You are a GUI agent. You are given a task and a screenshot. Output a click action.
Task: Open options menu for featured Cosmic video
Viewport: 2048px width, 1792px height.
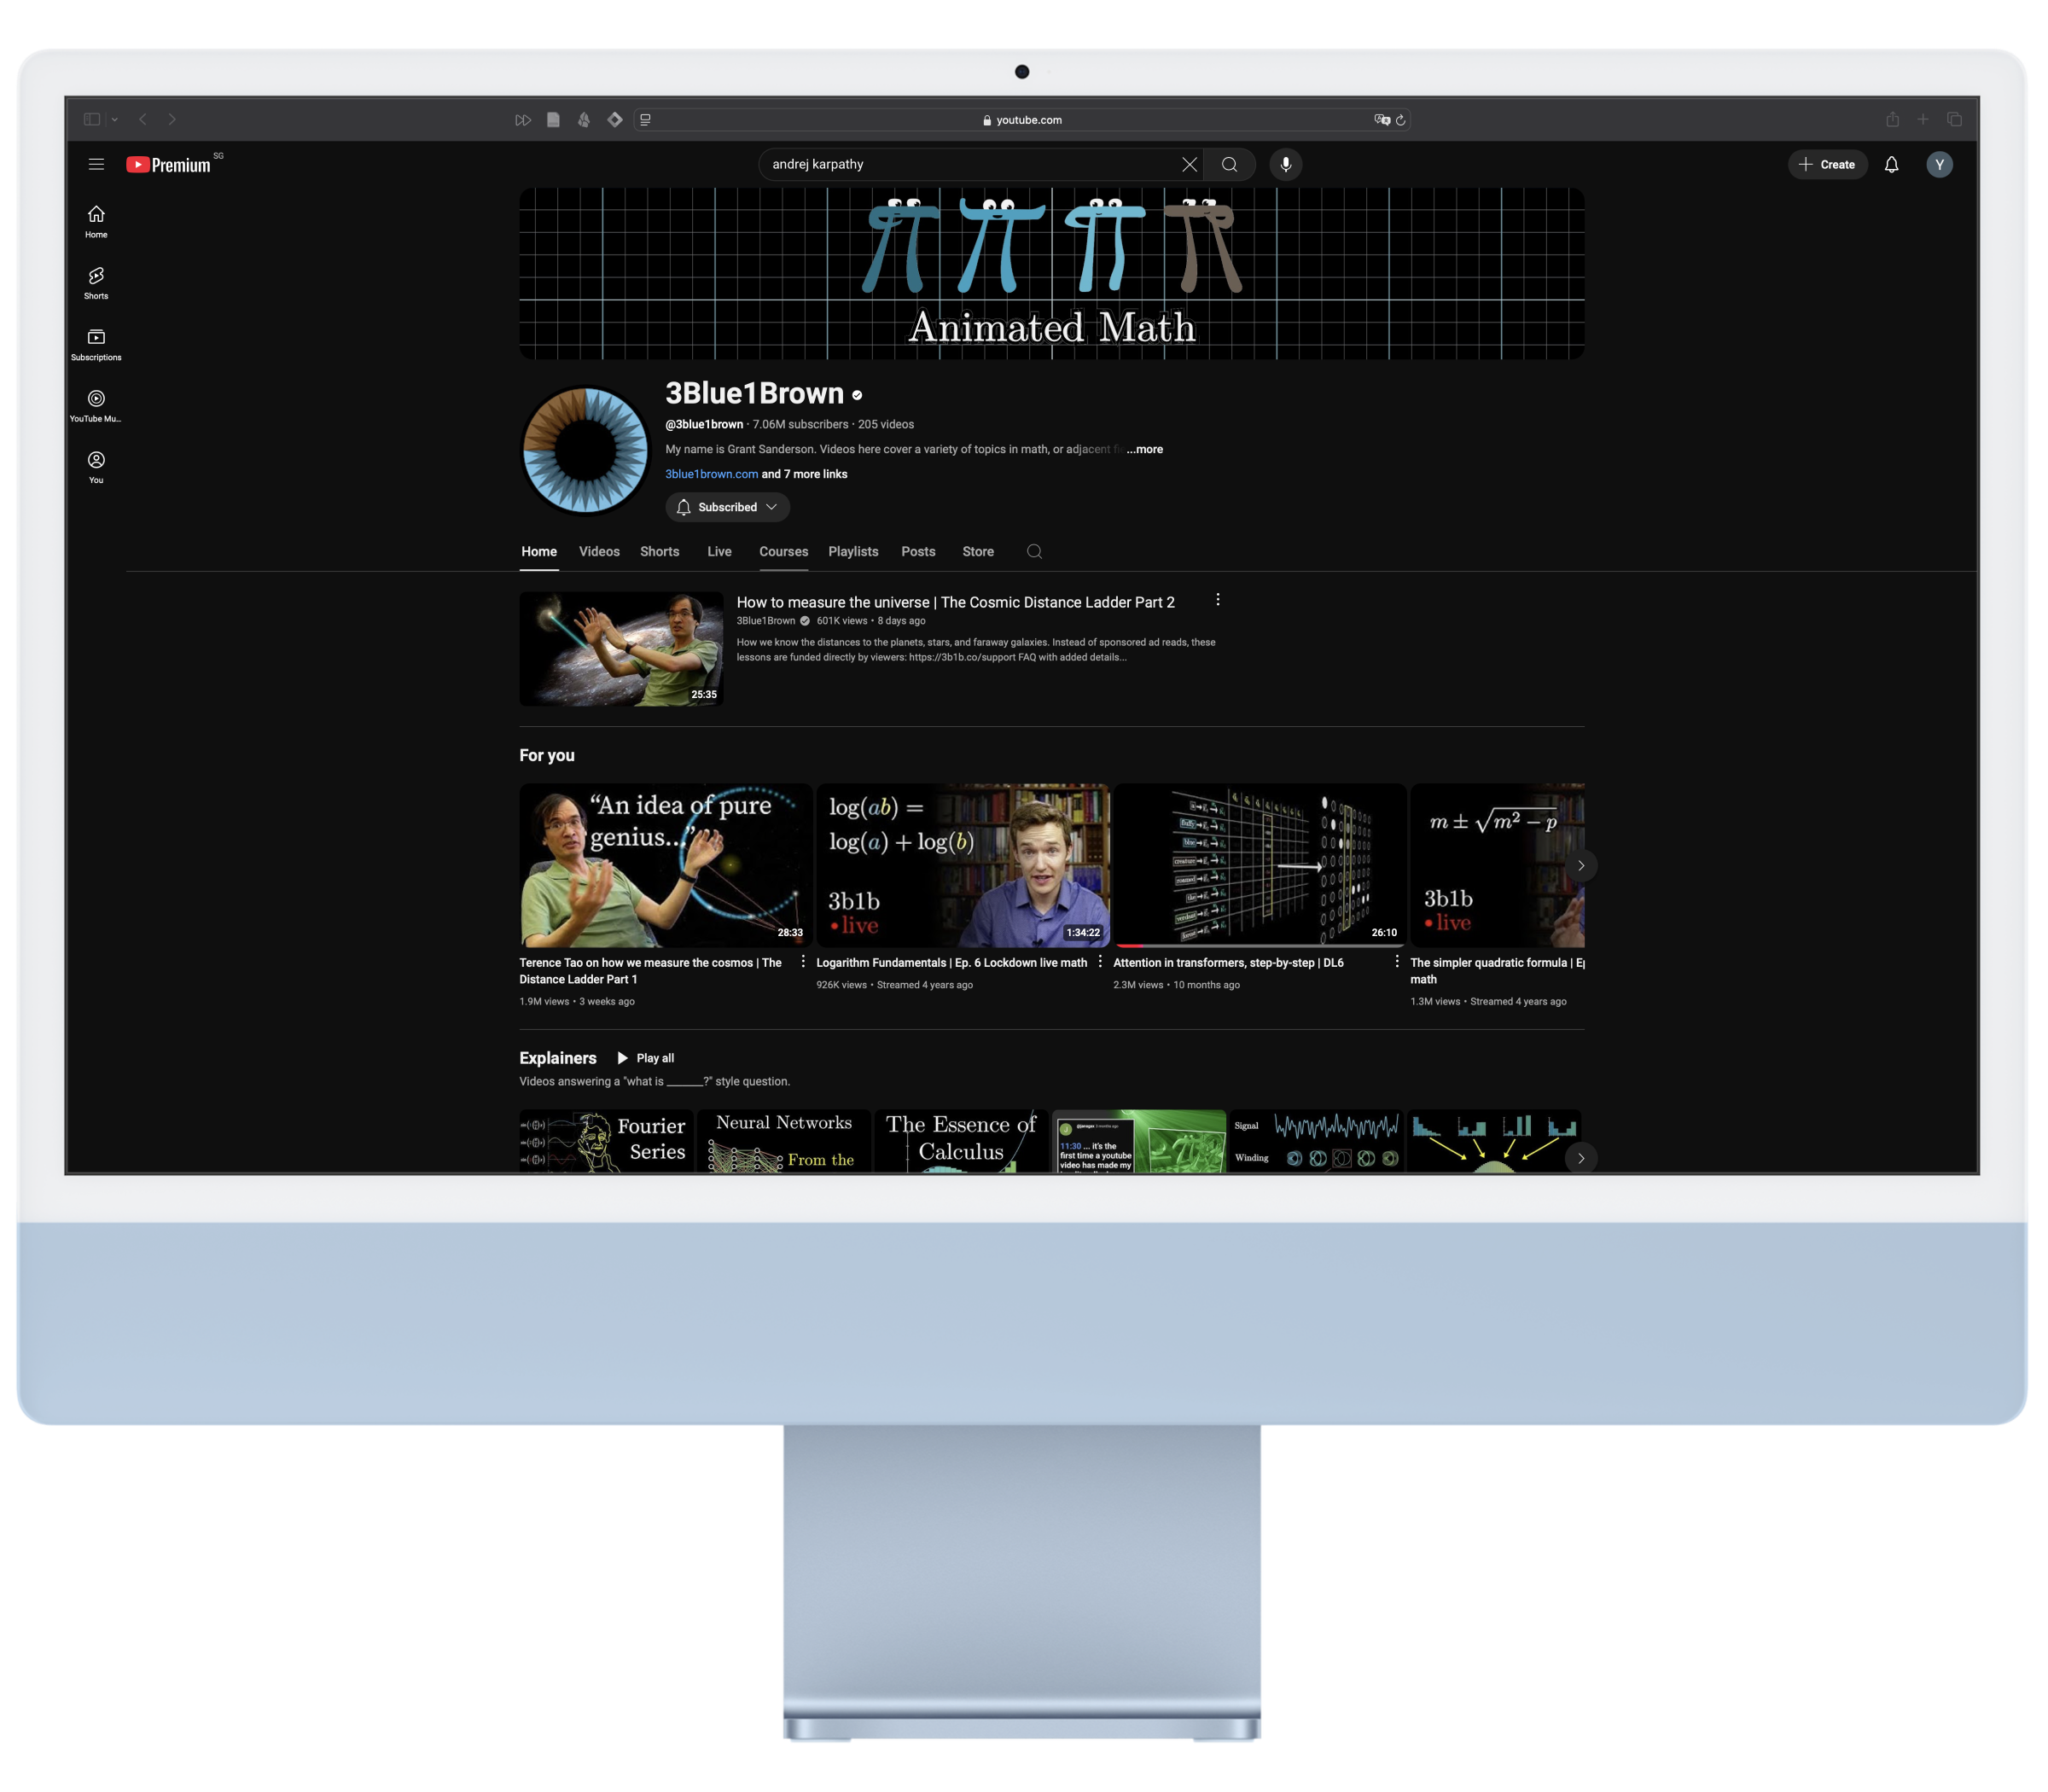pos(1217,600)
